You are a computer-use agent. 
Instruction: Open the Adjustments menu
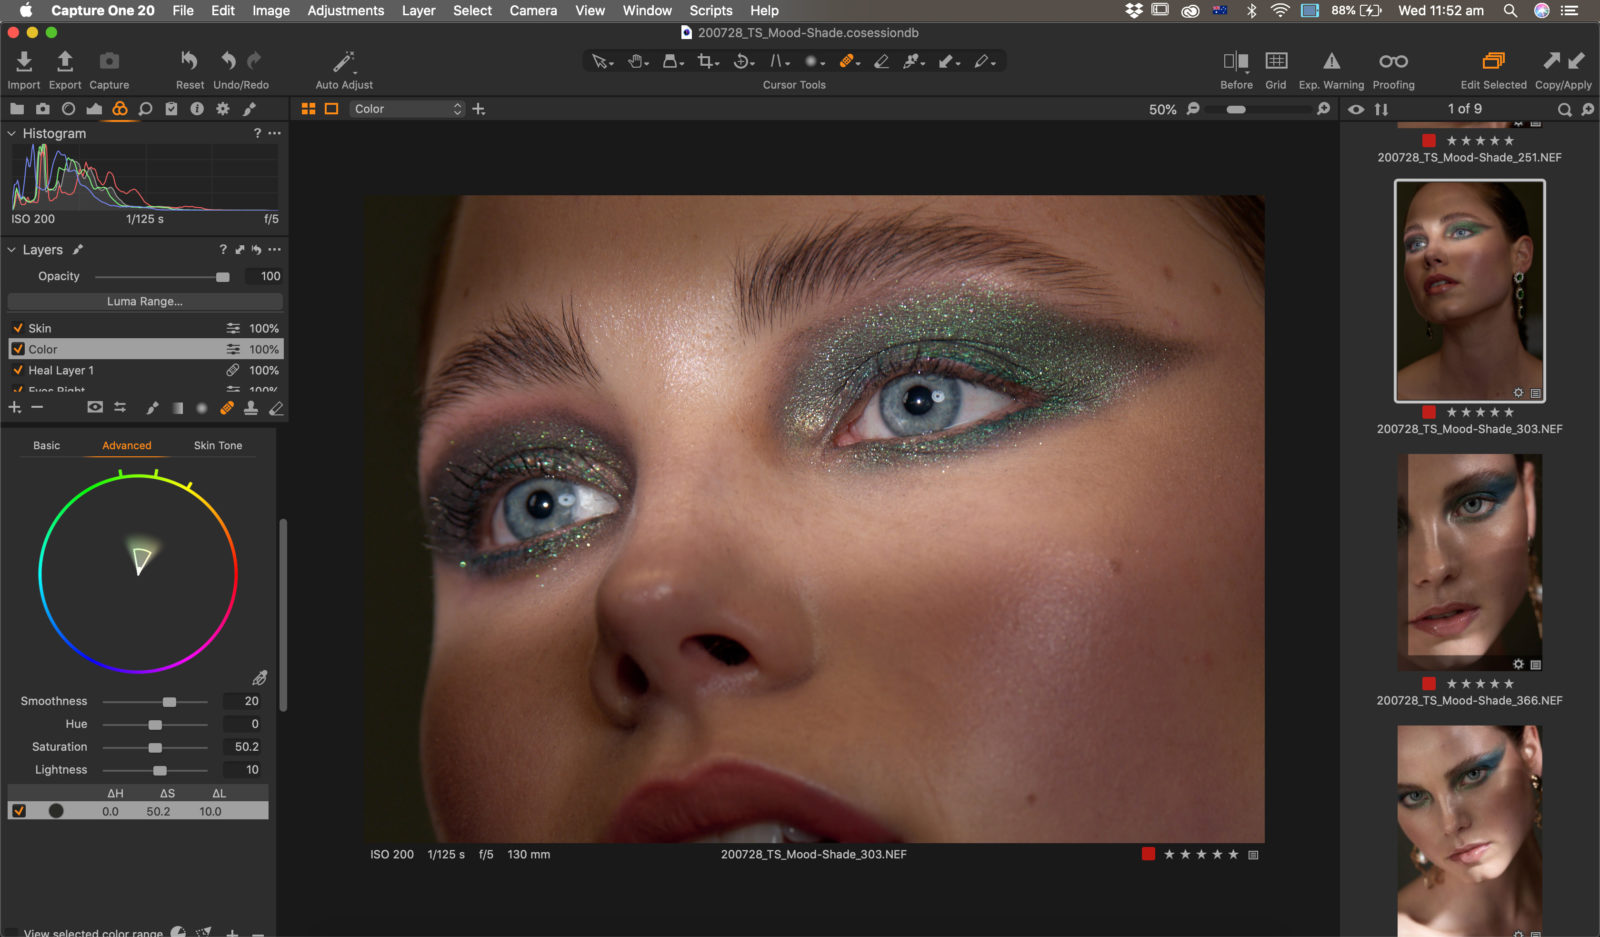point(345,11)
